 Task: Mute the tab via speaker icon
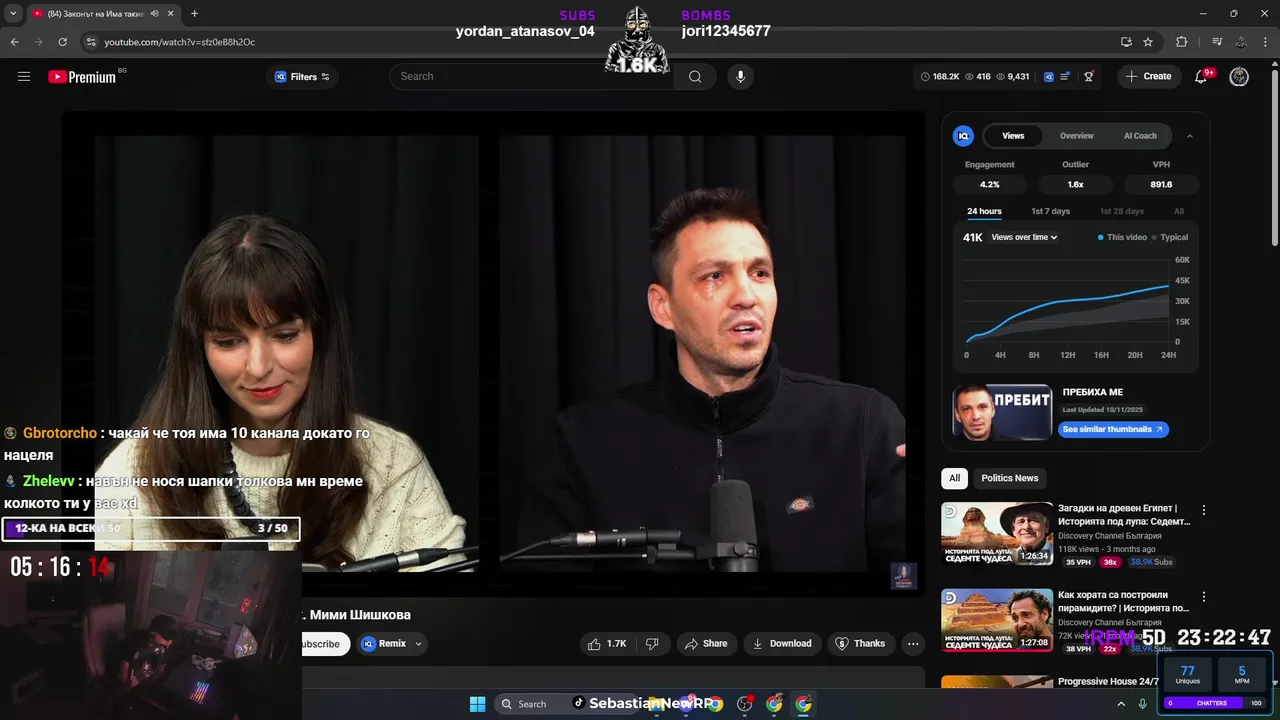(x=154, y=14)
